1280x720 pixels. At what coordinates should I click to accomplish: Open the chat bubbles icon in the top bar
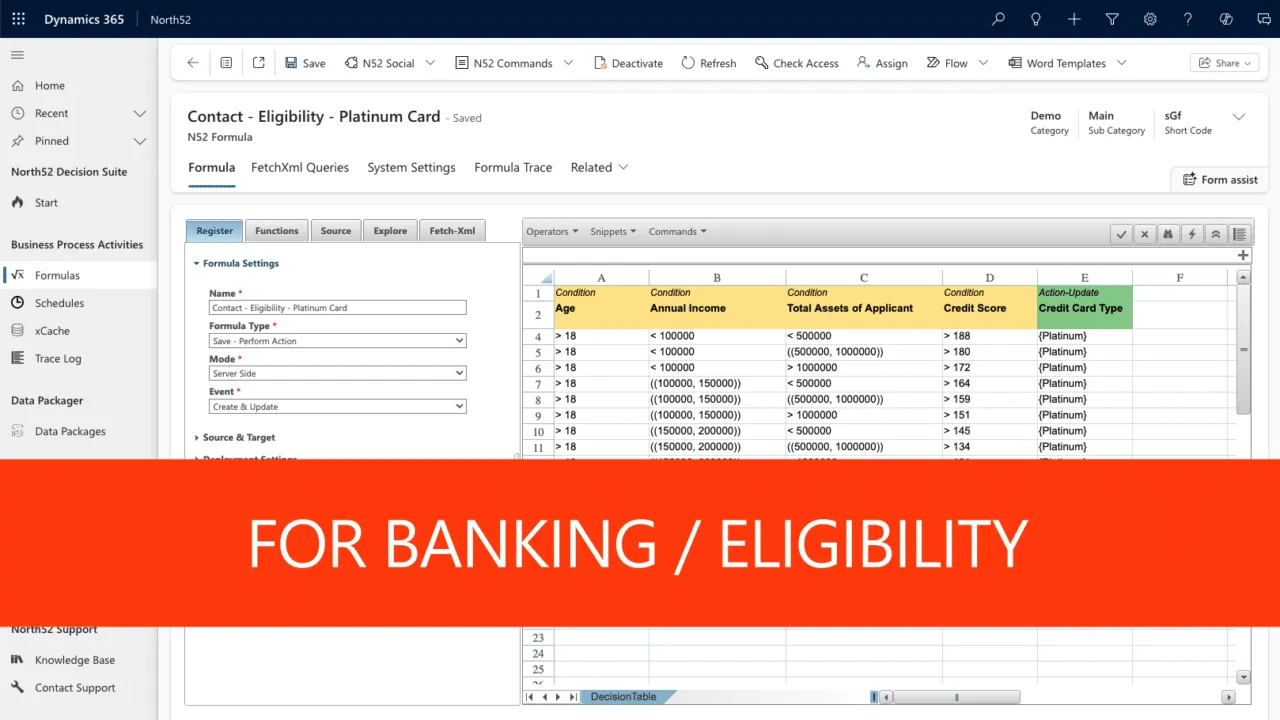click(1262, 19)
